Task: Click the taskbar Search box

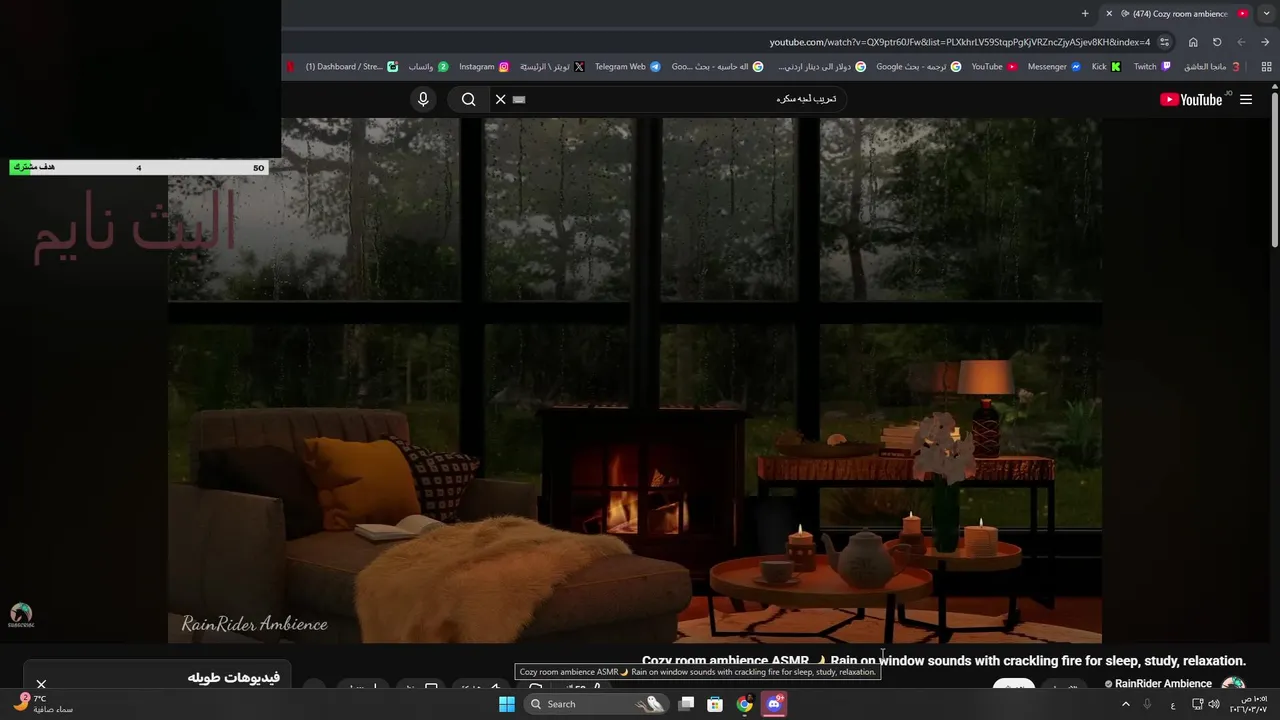Action: click(597, 704)
